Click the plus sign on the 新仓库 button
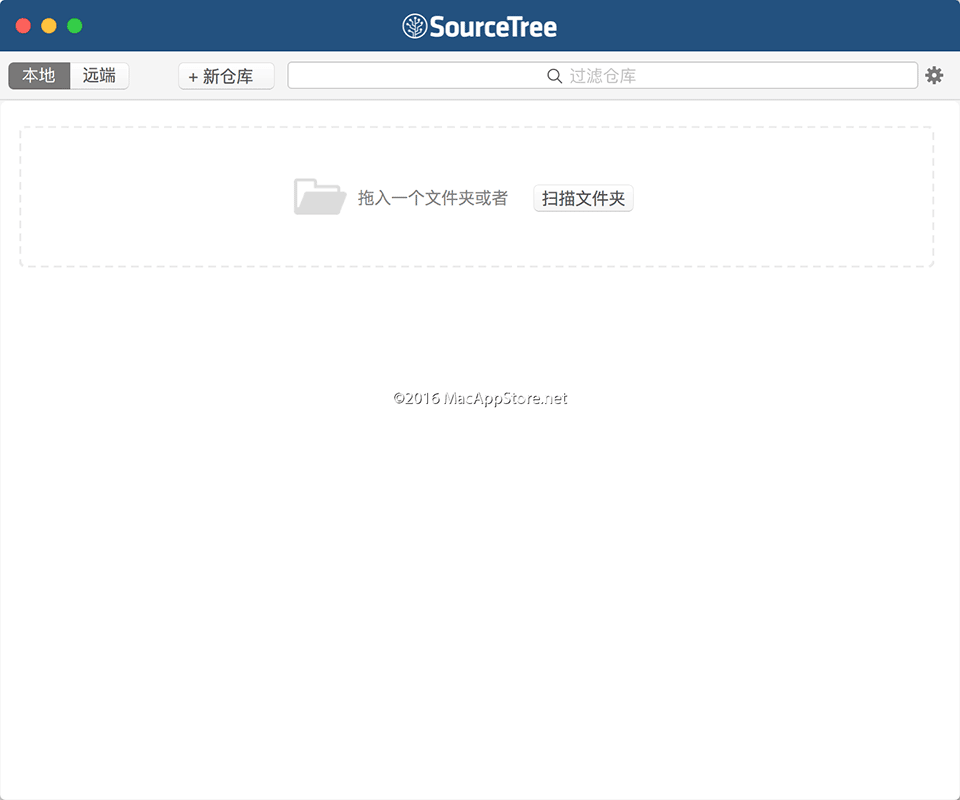This screenshot has height=800, width=960. click(193, 77)
